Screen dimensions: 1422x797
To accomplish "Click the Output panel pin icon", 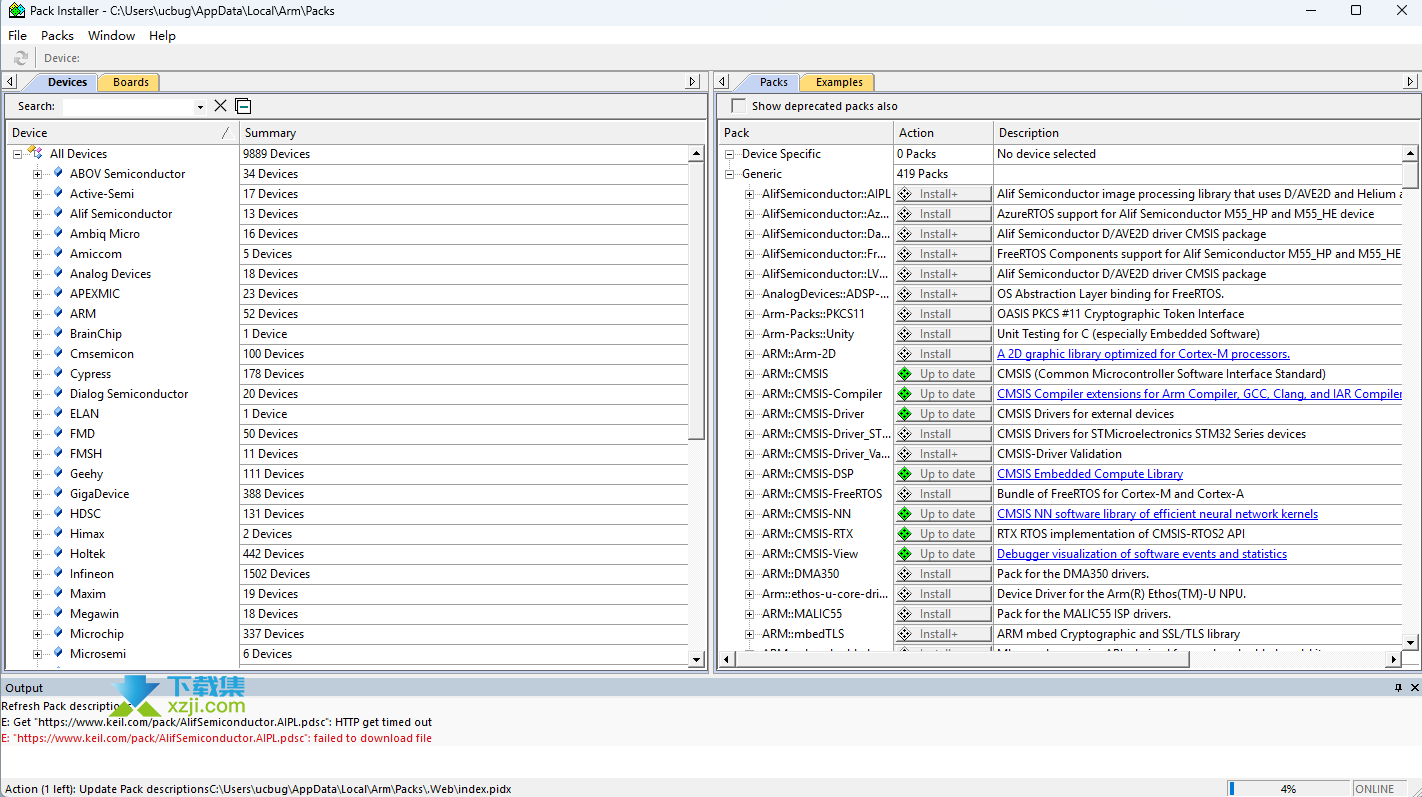I will 1399,688.
